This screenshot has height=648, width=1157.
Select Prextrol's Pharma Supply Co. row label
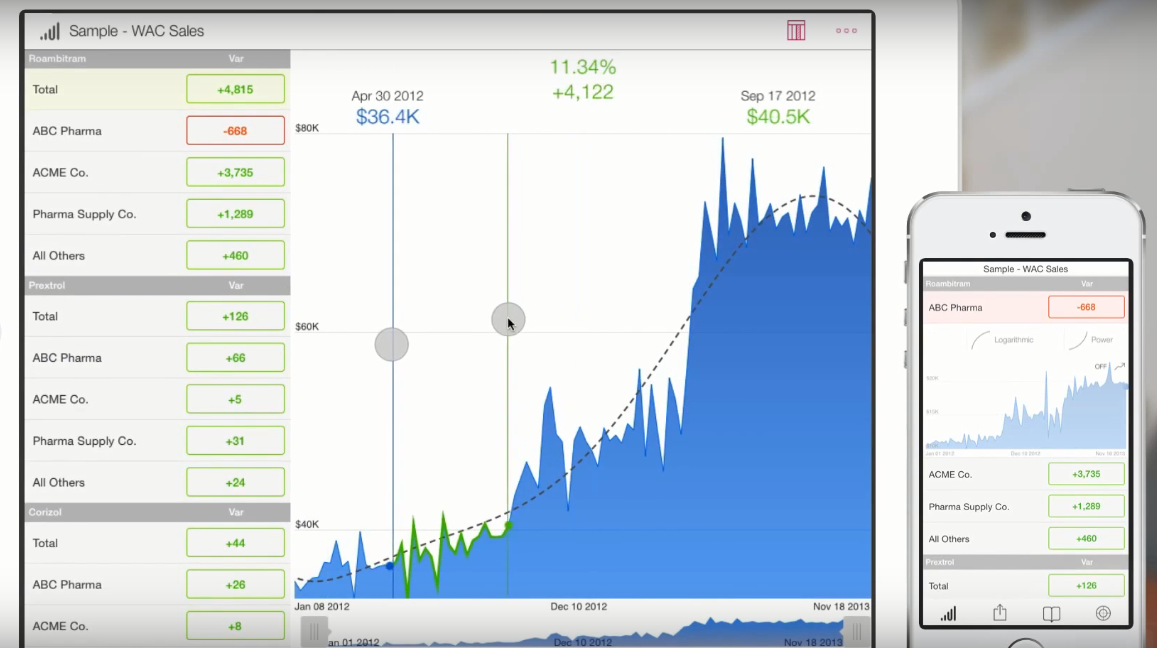point(84,441)
